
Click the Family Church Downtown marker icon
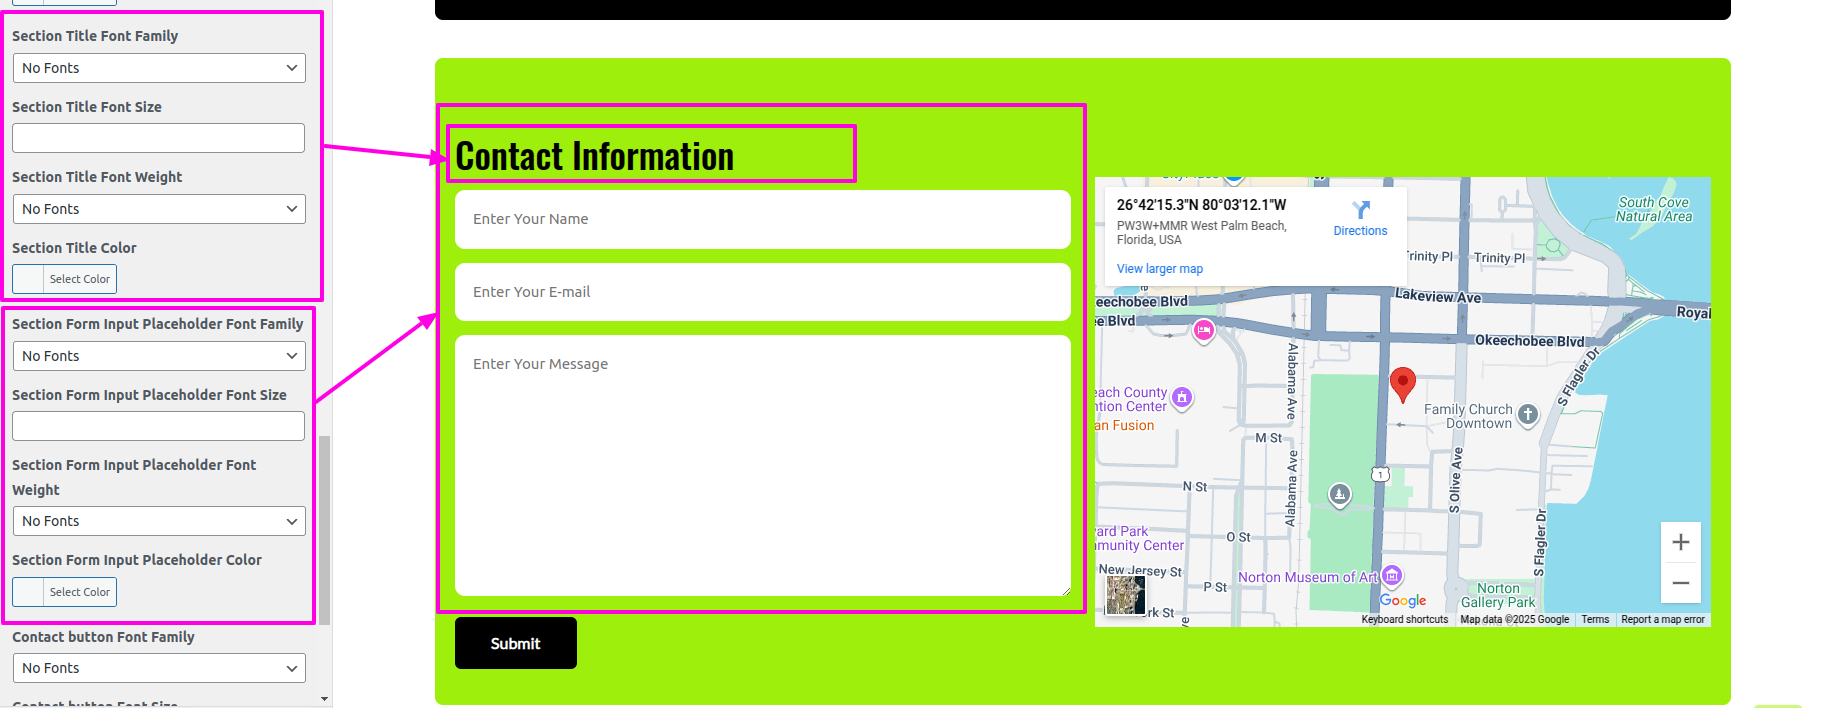pos(1527,415)
